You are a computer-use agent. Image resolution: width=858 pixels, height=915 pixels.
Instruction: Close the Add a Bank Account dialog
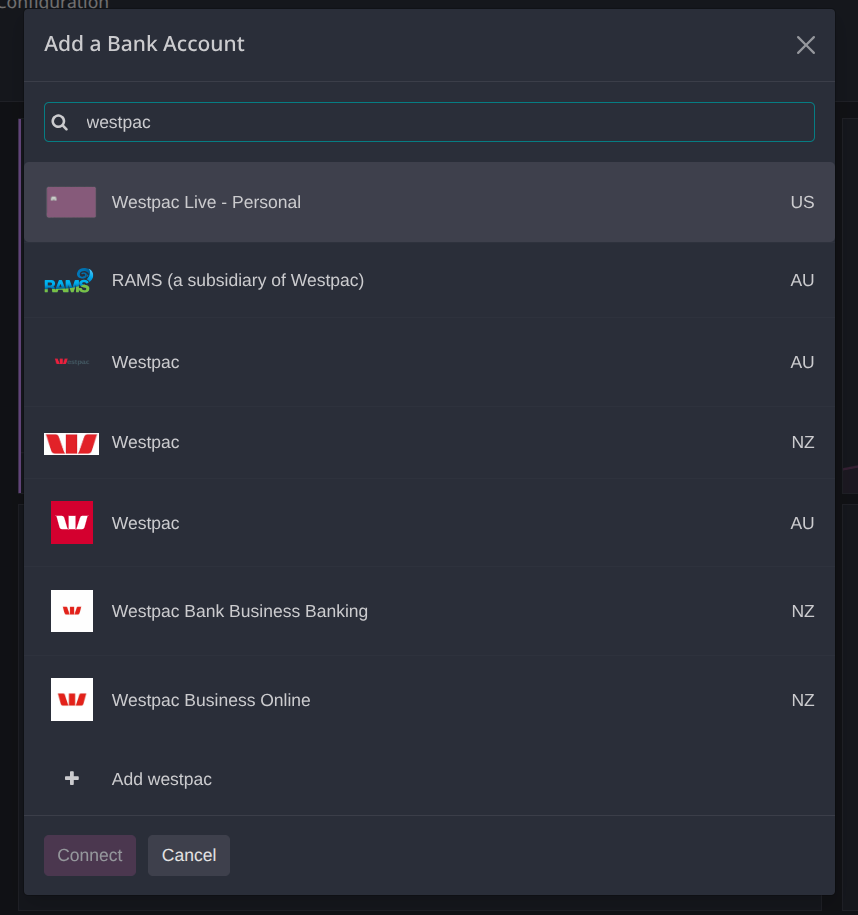pos(805,45)
